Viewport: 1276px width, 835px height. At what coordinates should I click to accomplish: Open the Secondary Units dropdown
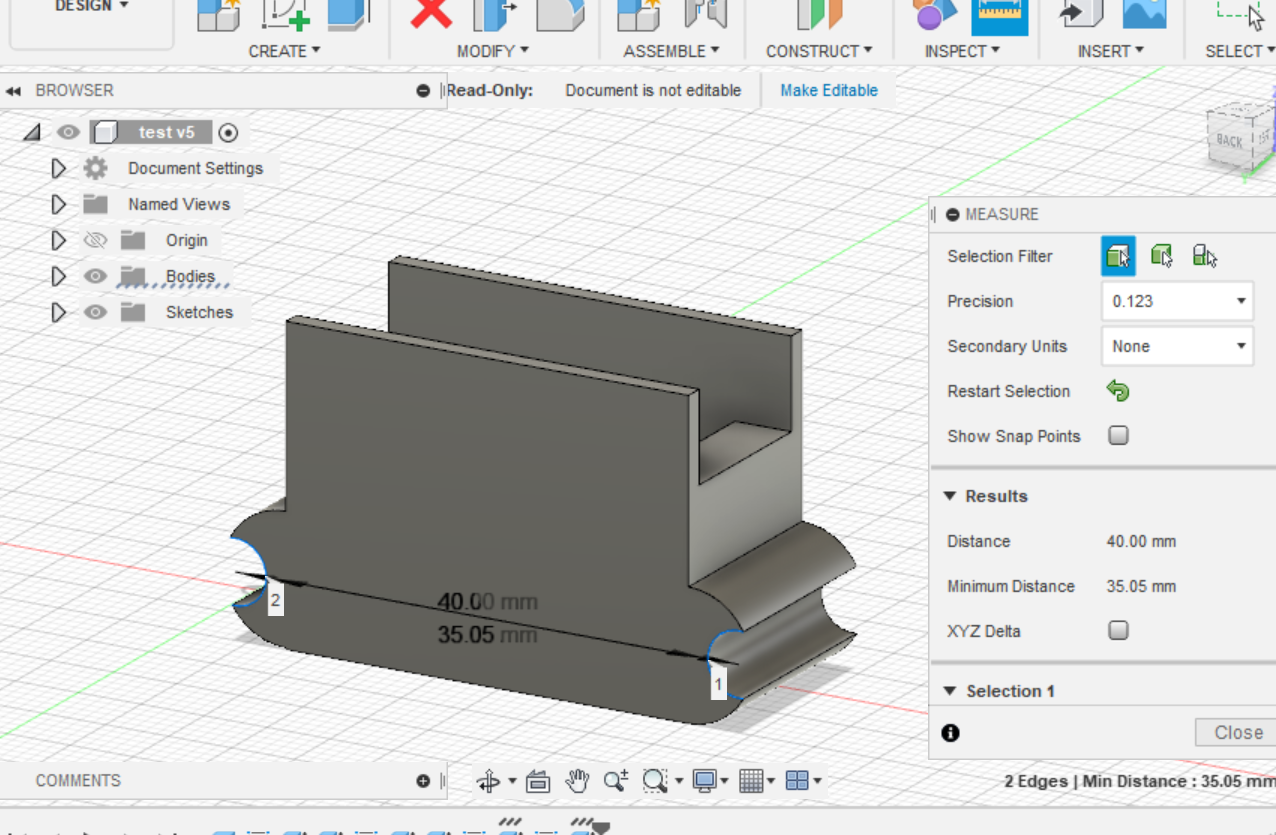[1177, 346]
